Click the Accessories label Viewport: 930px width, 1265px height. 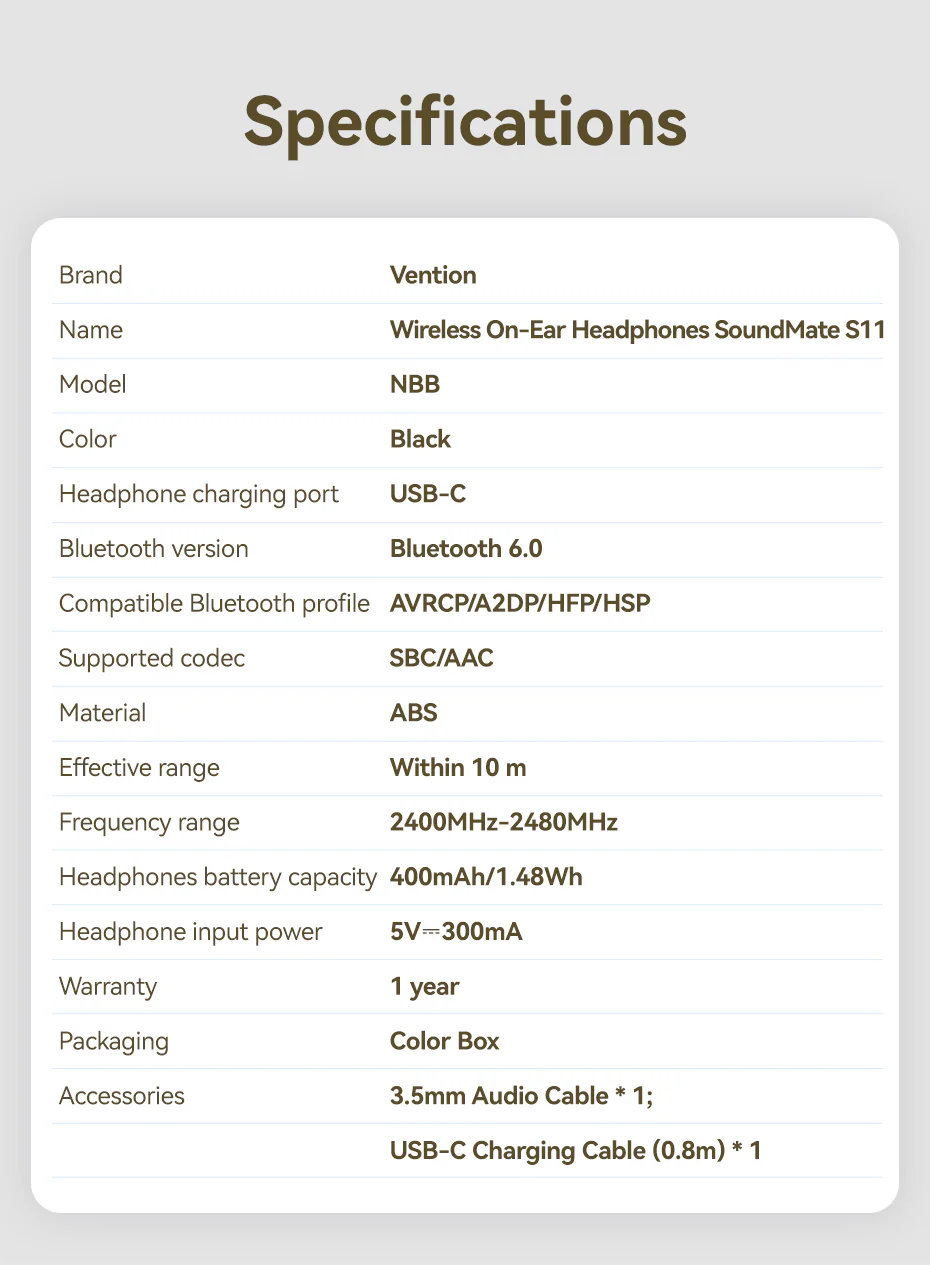pyautogui.click(x=122, y=1096)
